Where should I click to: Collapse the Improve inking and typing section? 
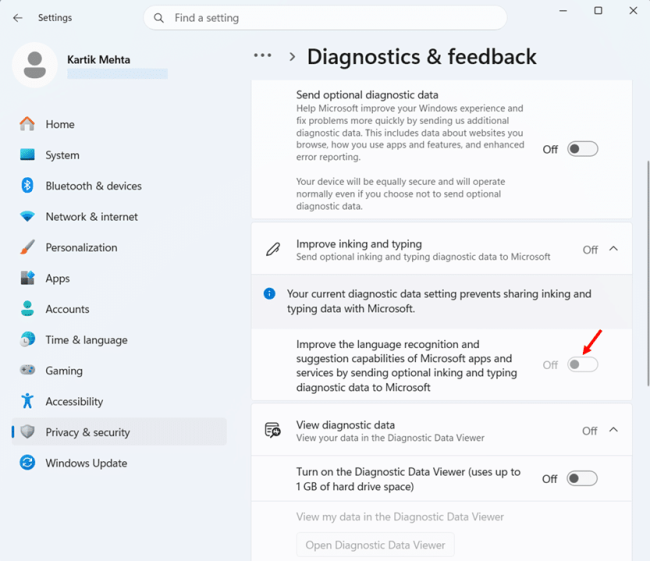[x=614, y=249]
